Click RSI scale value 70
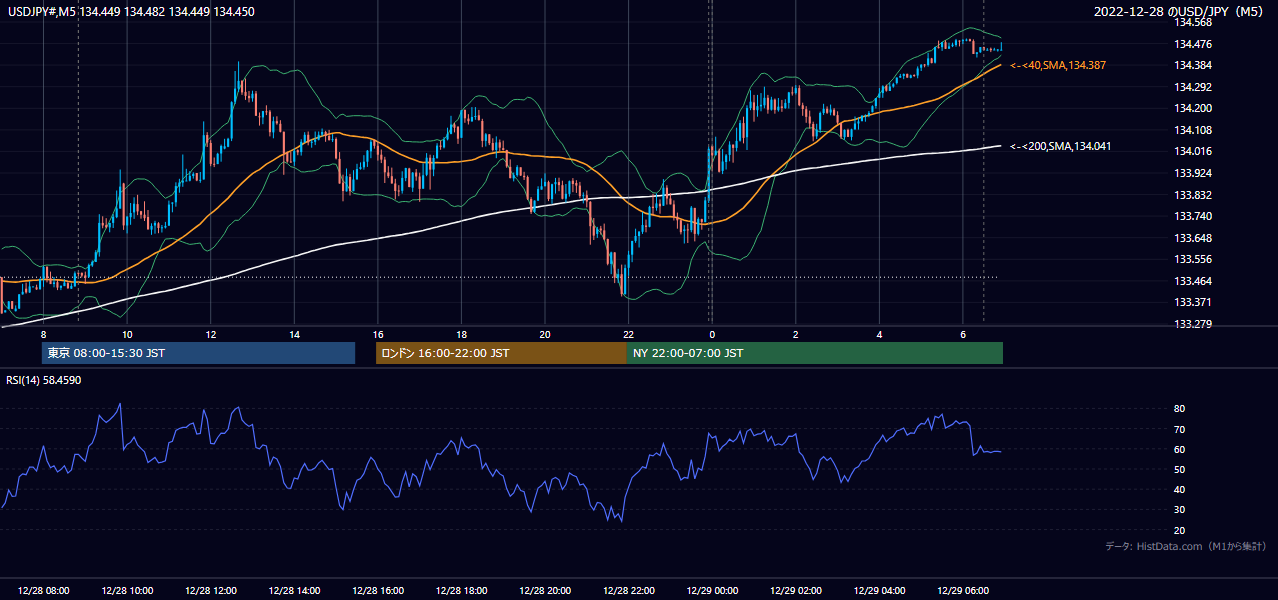Viewport: 1278px width, 600px height. (1180, 429)
